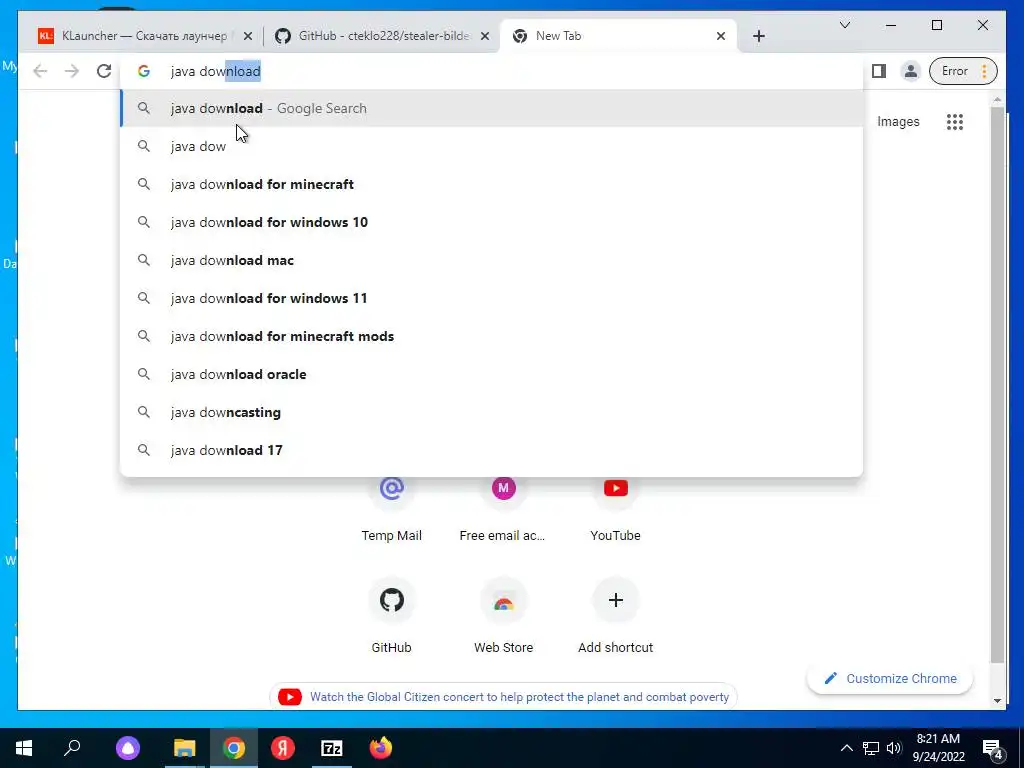Click the Google logo in address bar
This screenshot has width=1024, height=768.
[x=144, y=71]
